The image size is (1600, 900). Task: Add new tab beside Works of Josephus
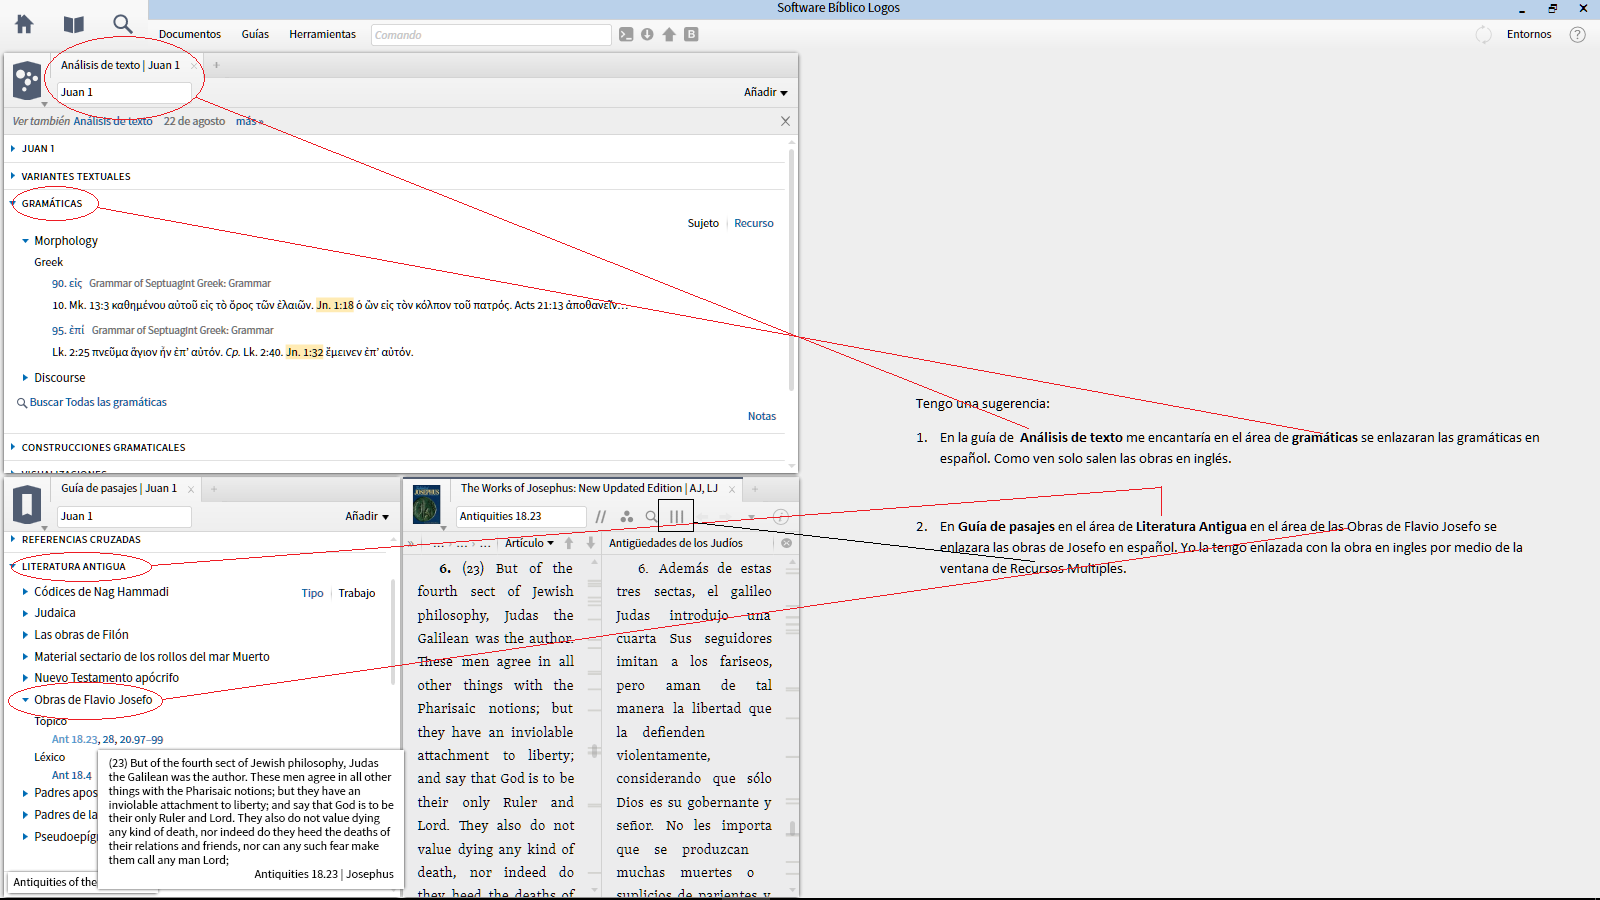755,489
